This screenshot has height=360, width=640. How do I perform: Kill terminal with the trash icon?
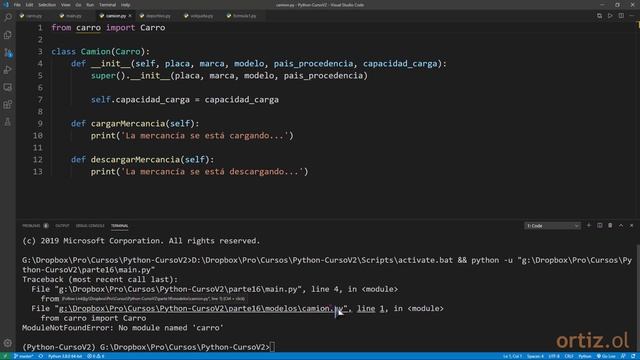610,225
